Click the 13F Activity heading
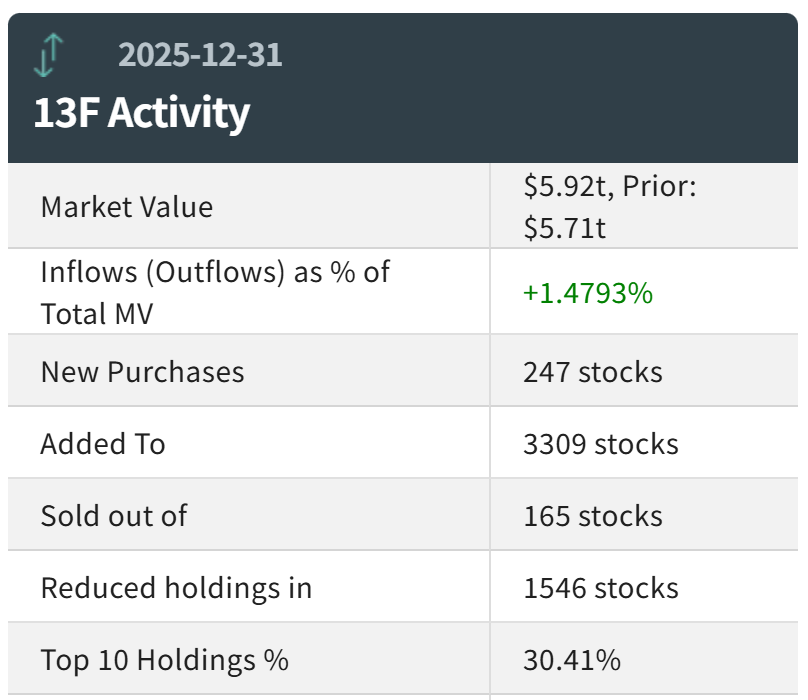Screen dimensions: 808x700 (x=141, y=113)
